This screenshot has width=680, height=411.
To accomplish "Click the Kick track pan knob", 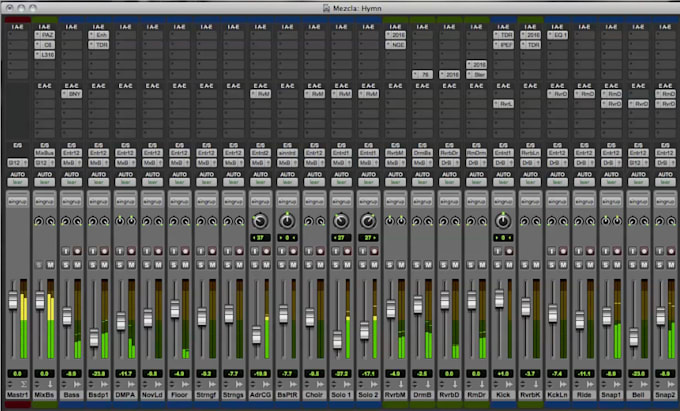I will coord(503,221).
